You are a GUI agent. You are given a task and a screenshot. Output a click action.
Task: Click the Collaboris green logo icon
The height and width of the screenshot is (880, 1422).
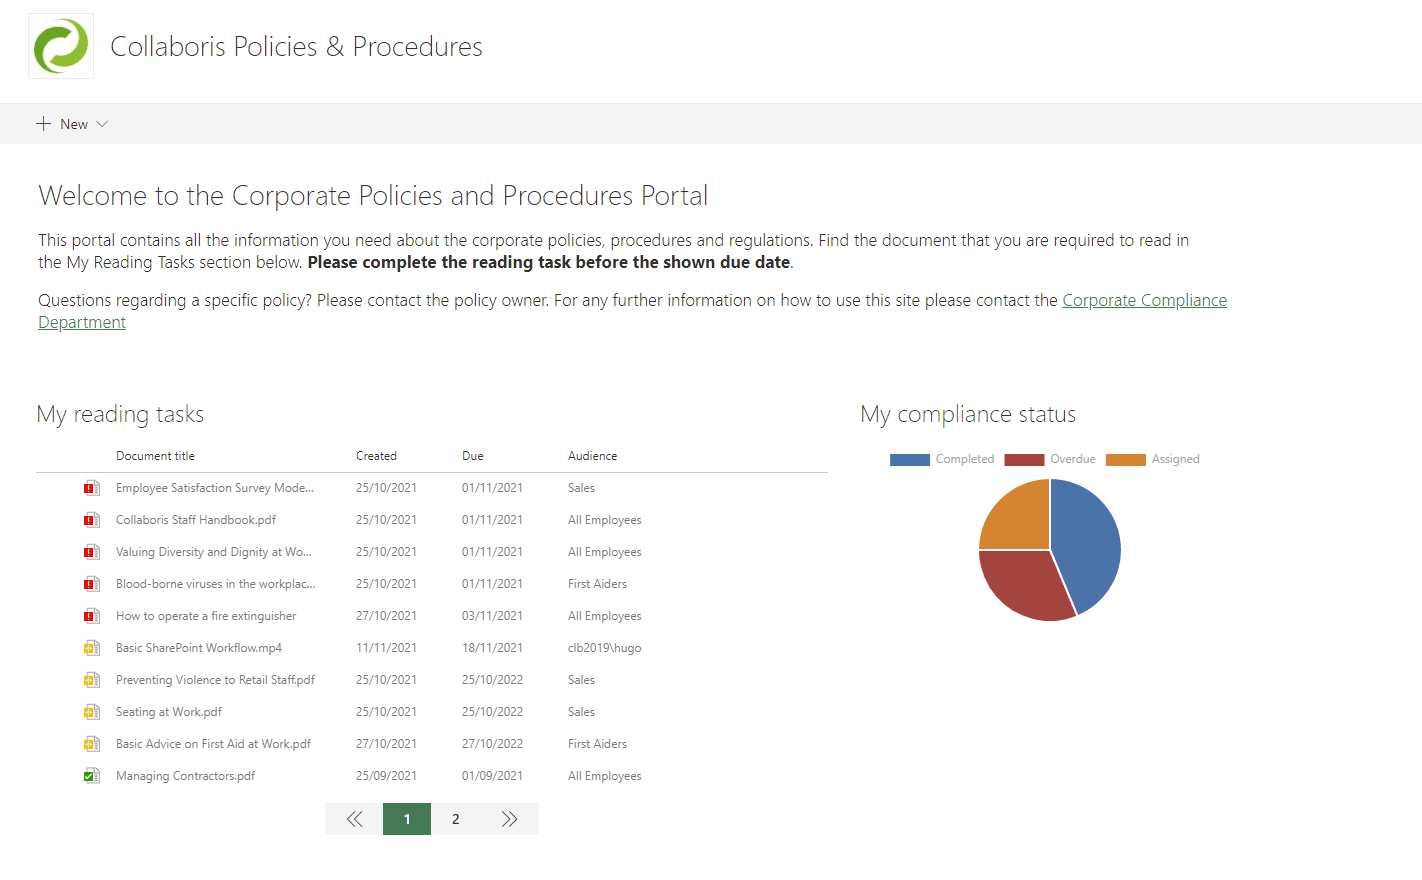(x=61, y=46)
